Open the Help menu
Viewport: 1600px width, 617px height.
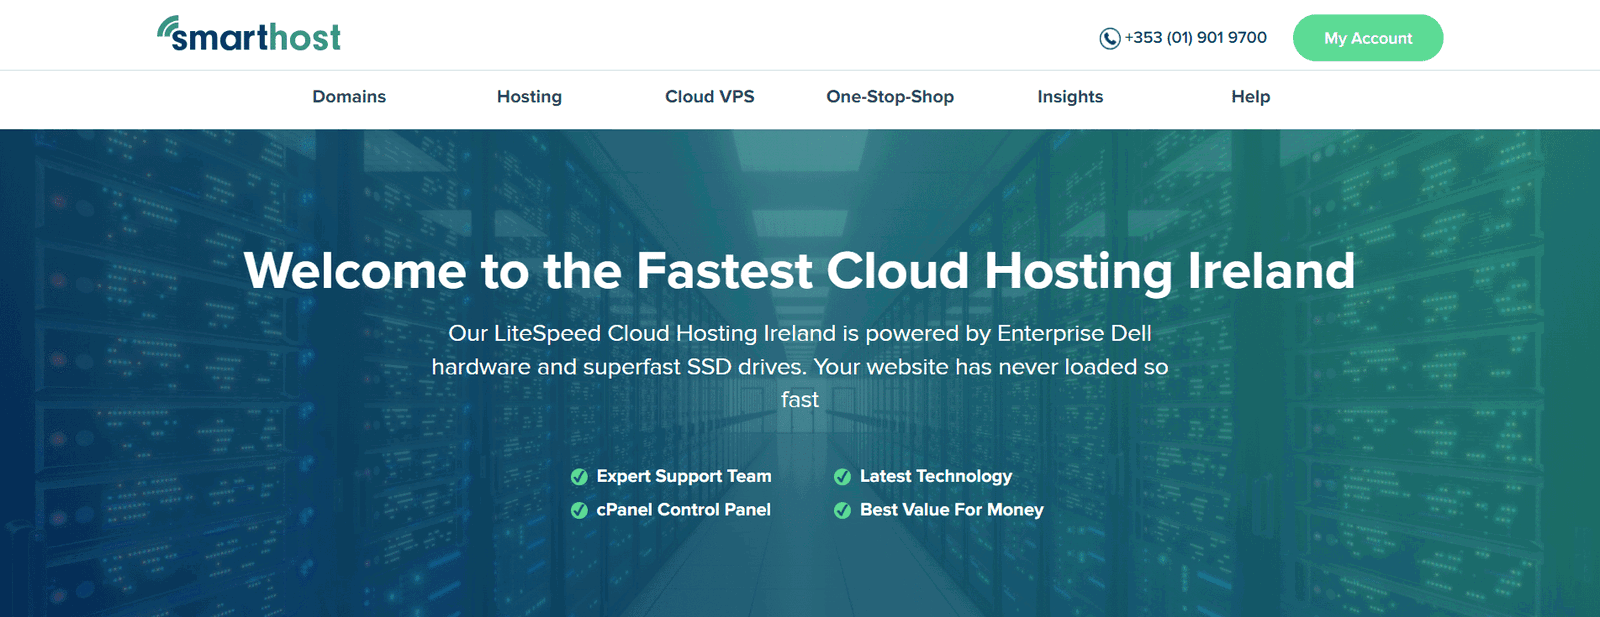click(1251, 97)
